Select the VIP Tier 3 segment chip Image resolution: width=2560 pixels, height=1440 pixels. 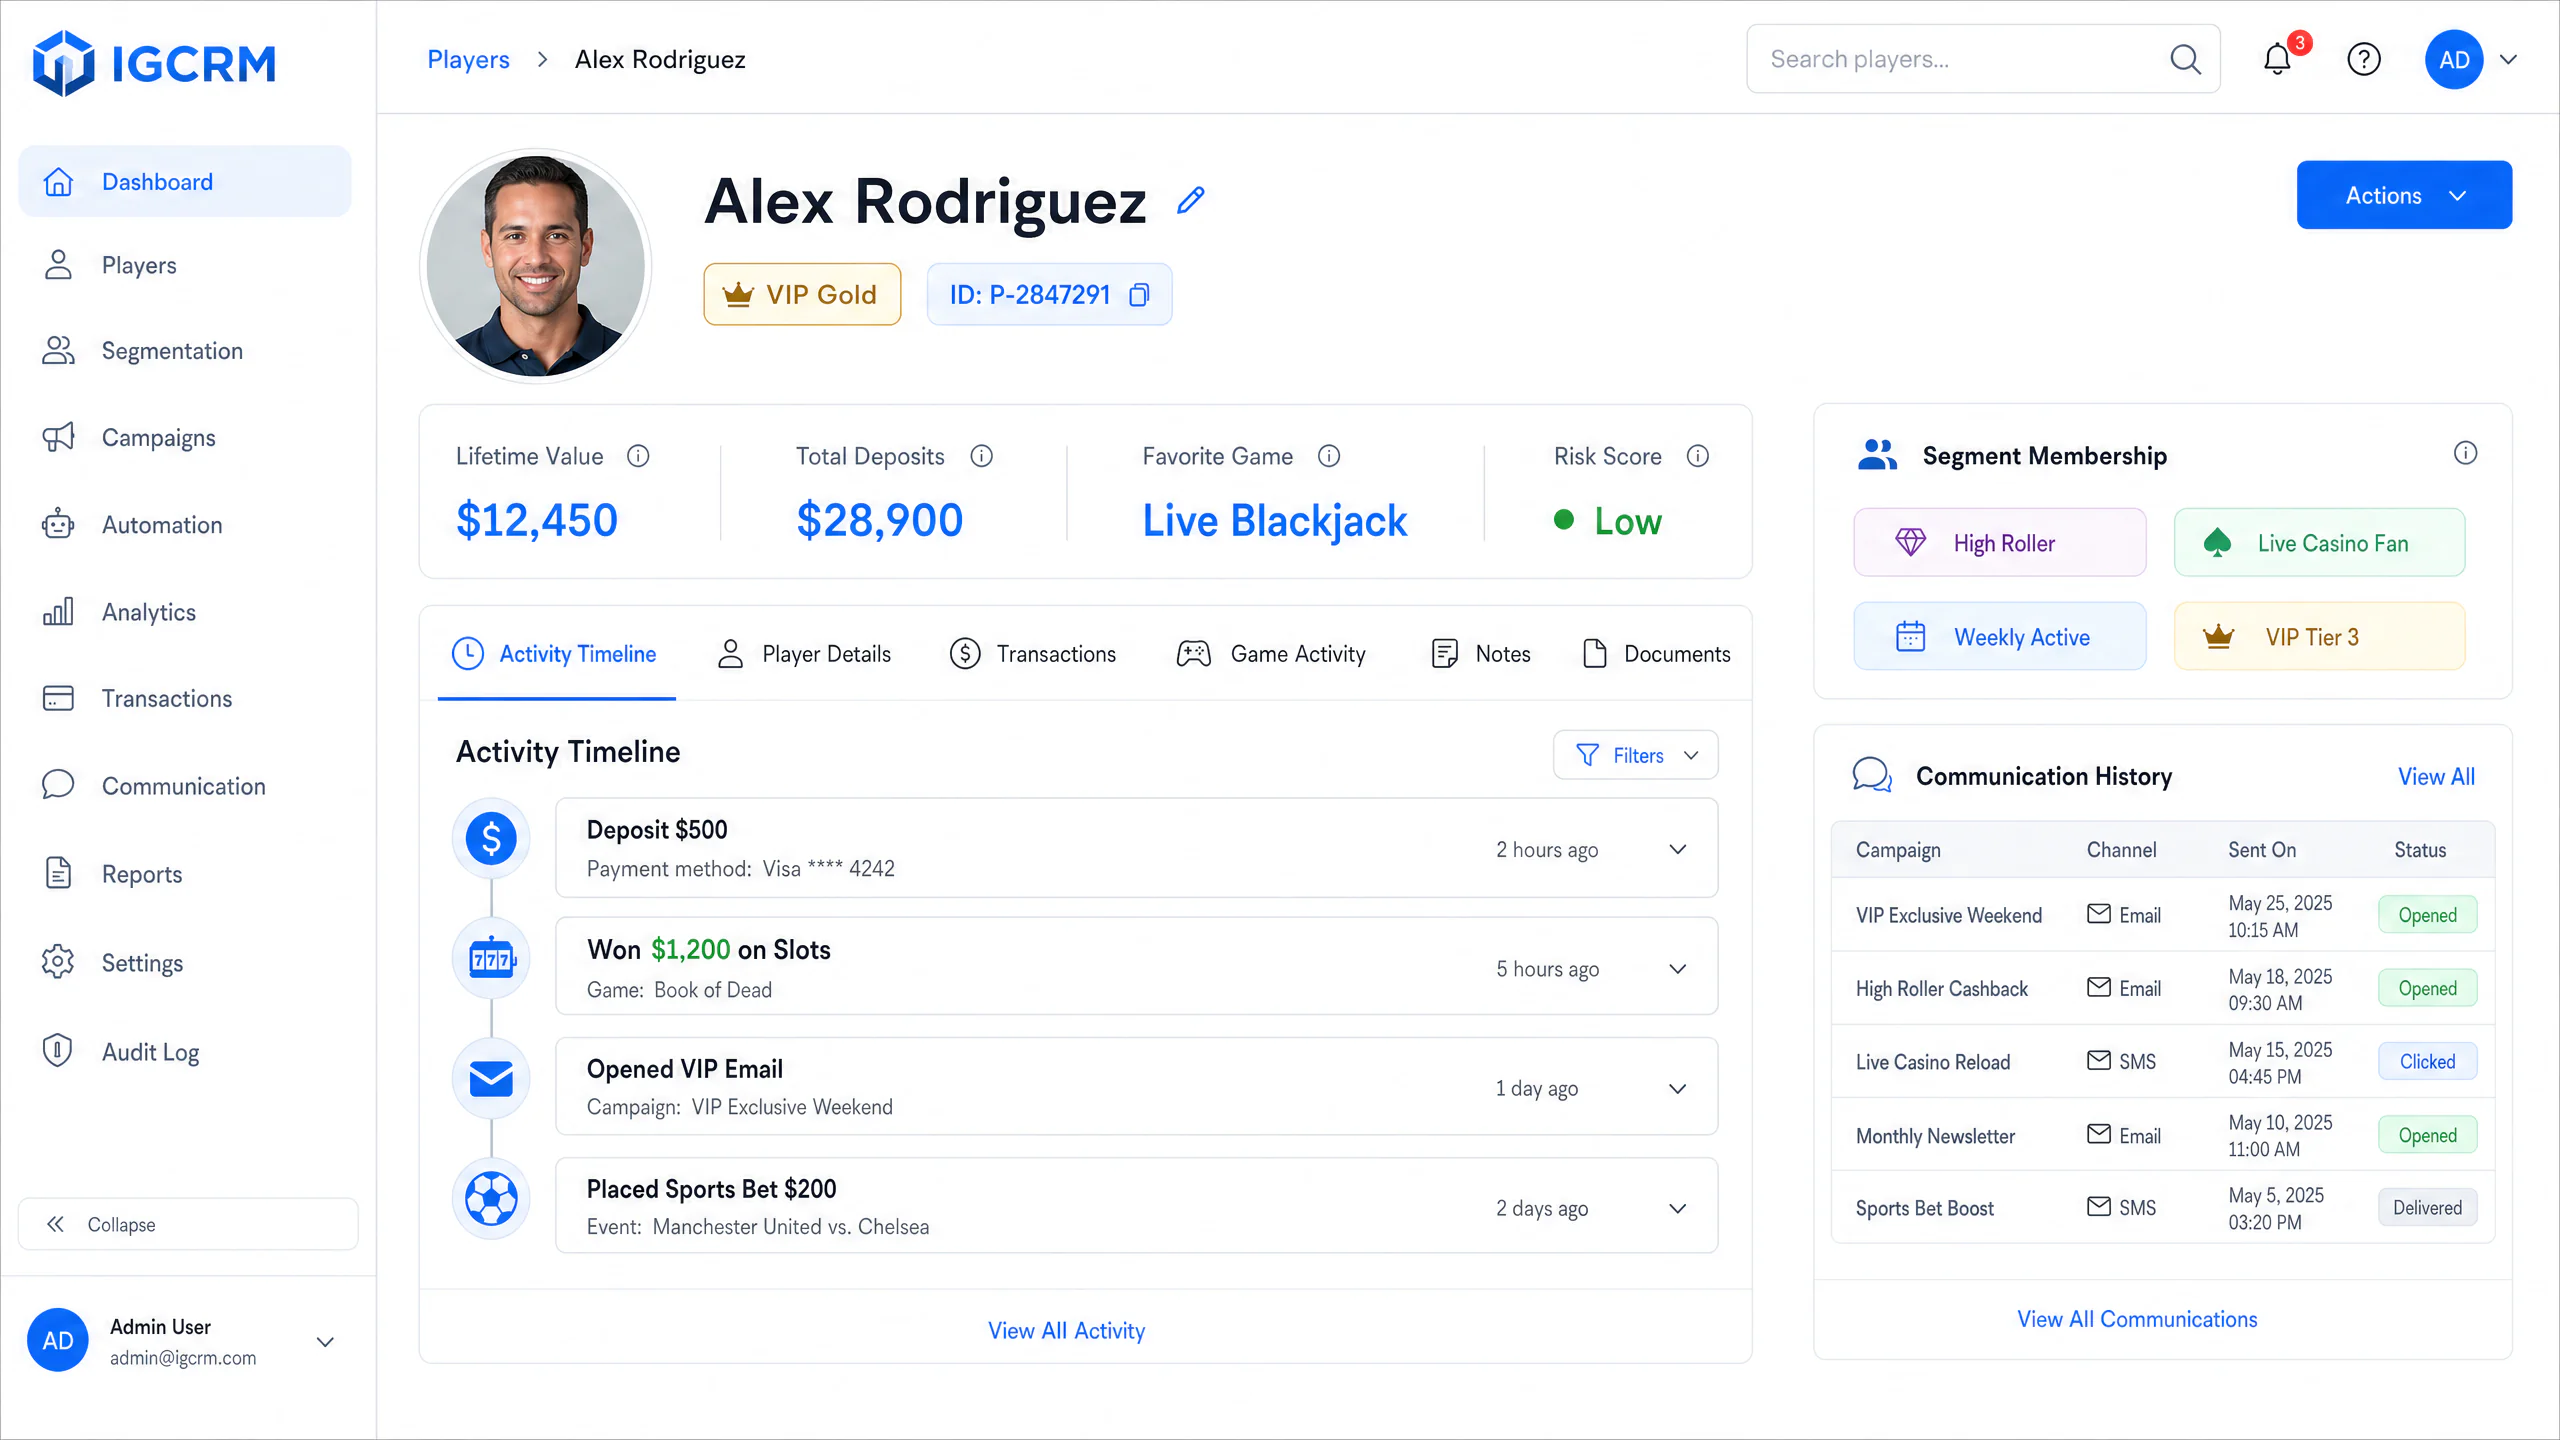(2319, 636)
